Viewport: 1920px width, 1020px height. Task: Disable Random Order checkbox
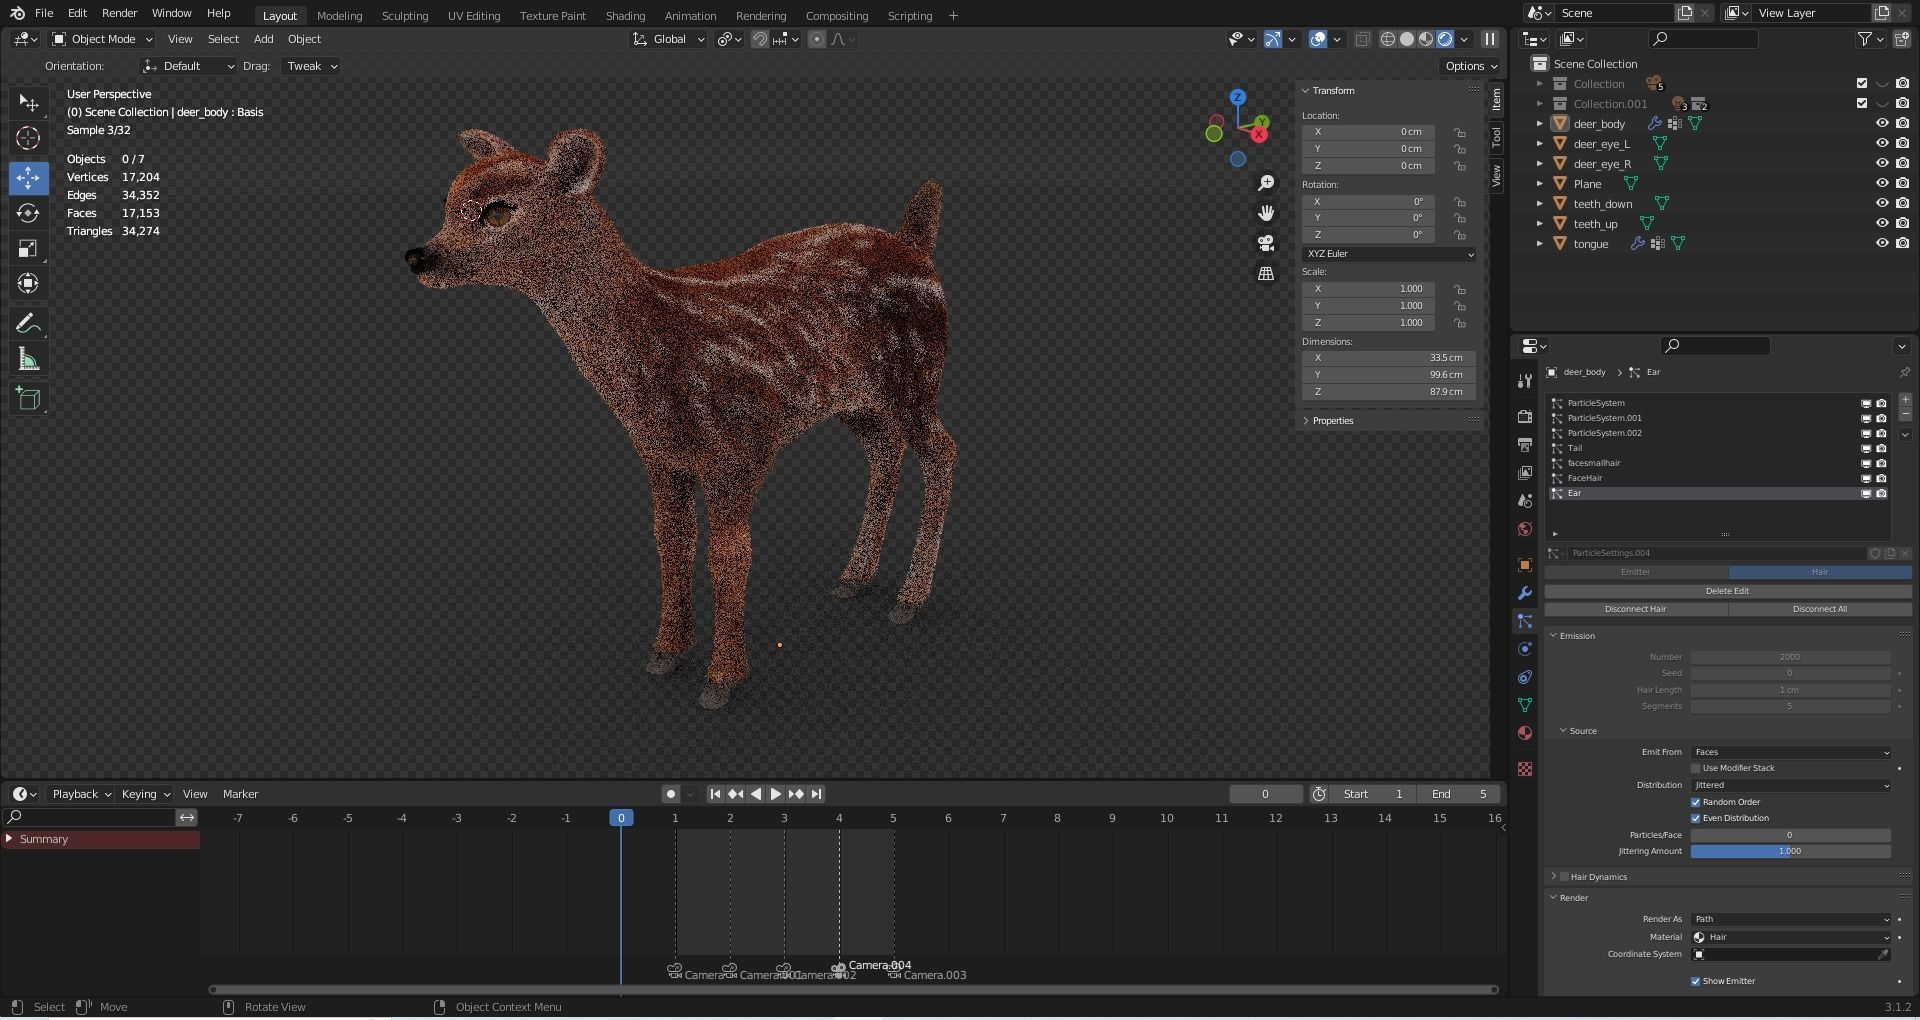[x=1696, y=803]
